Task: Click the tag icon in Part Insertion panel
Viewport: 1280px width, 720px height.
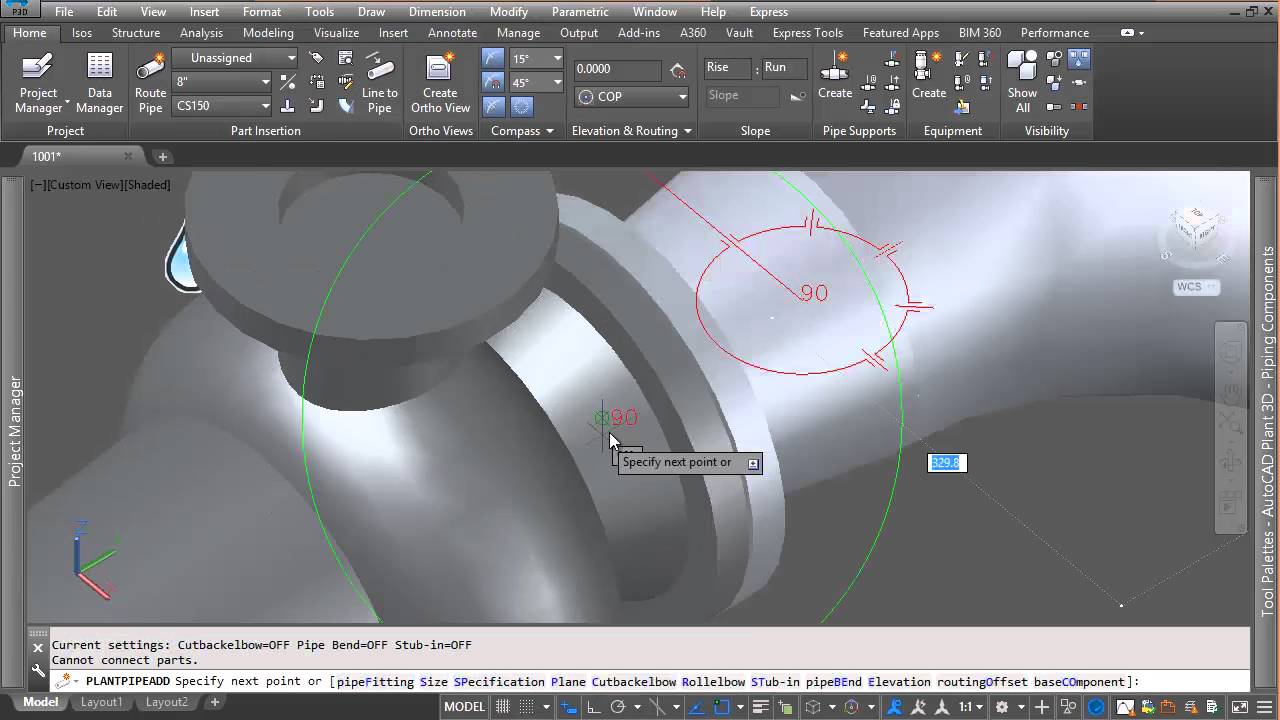Action: pyautogui.click(x=315, y=57)
